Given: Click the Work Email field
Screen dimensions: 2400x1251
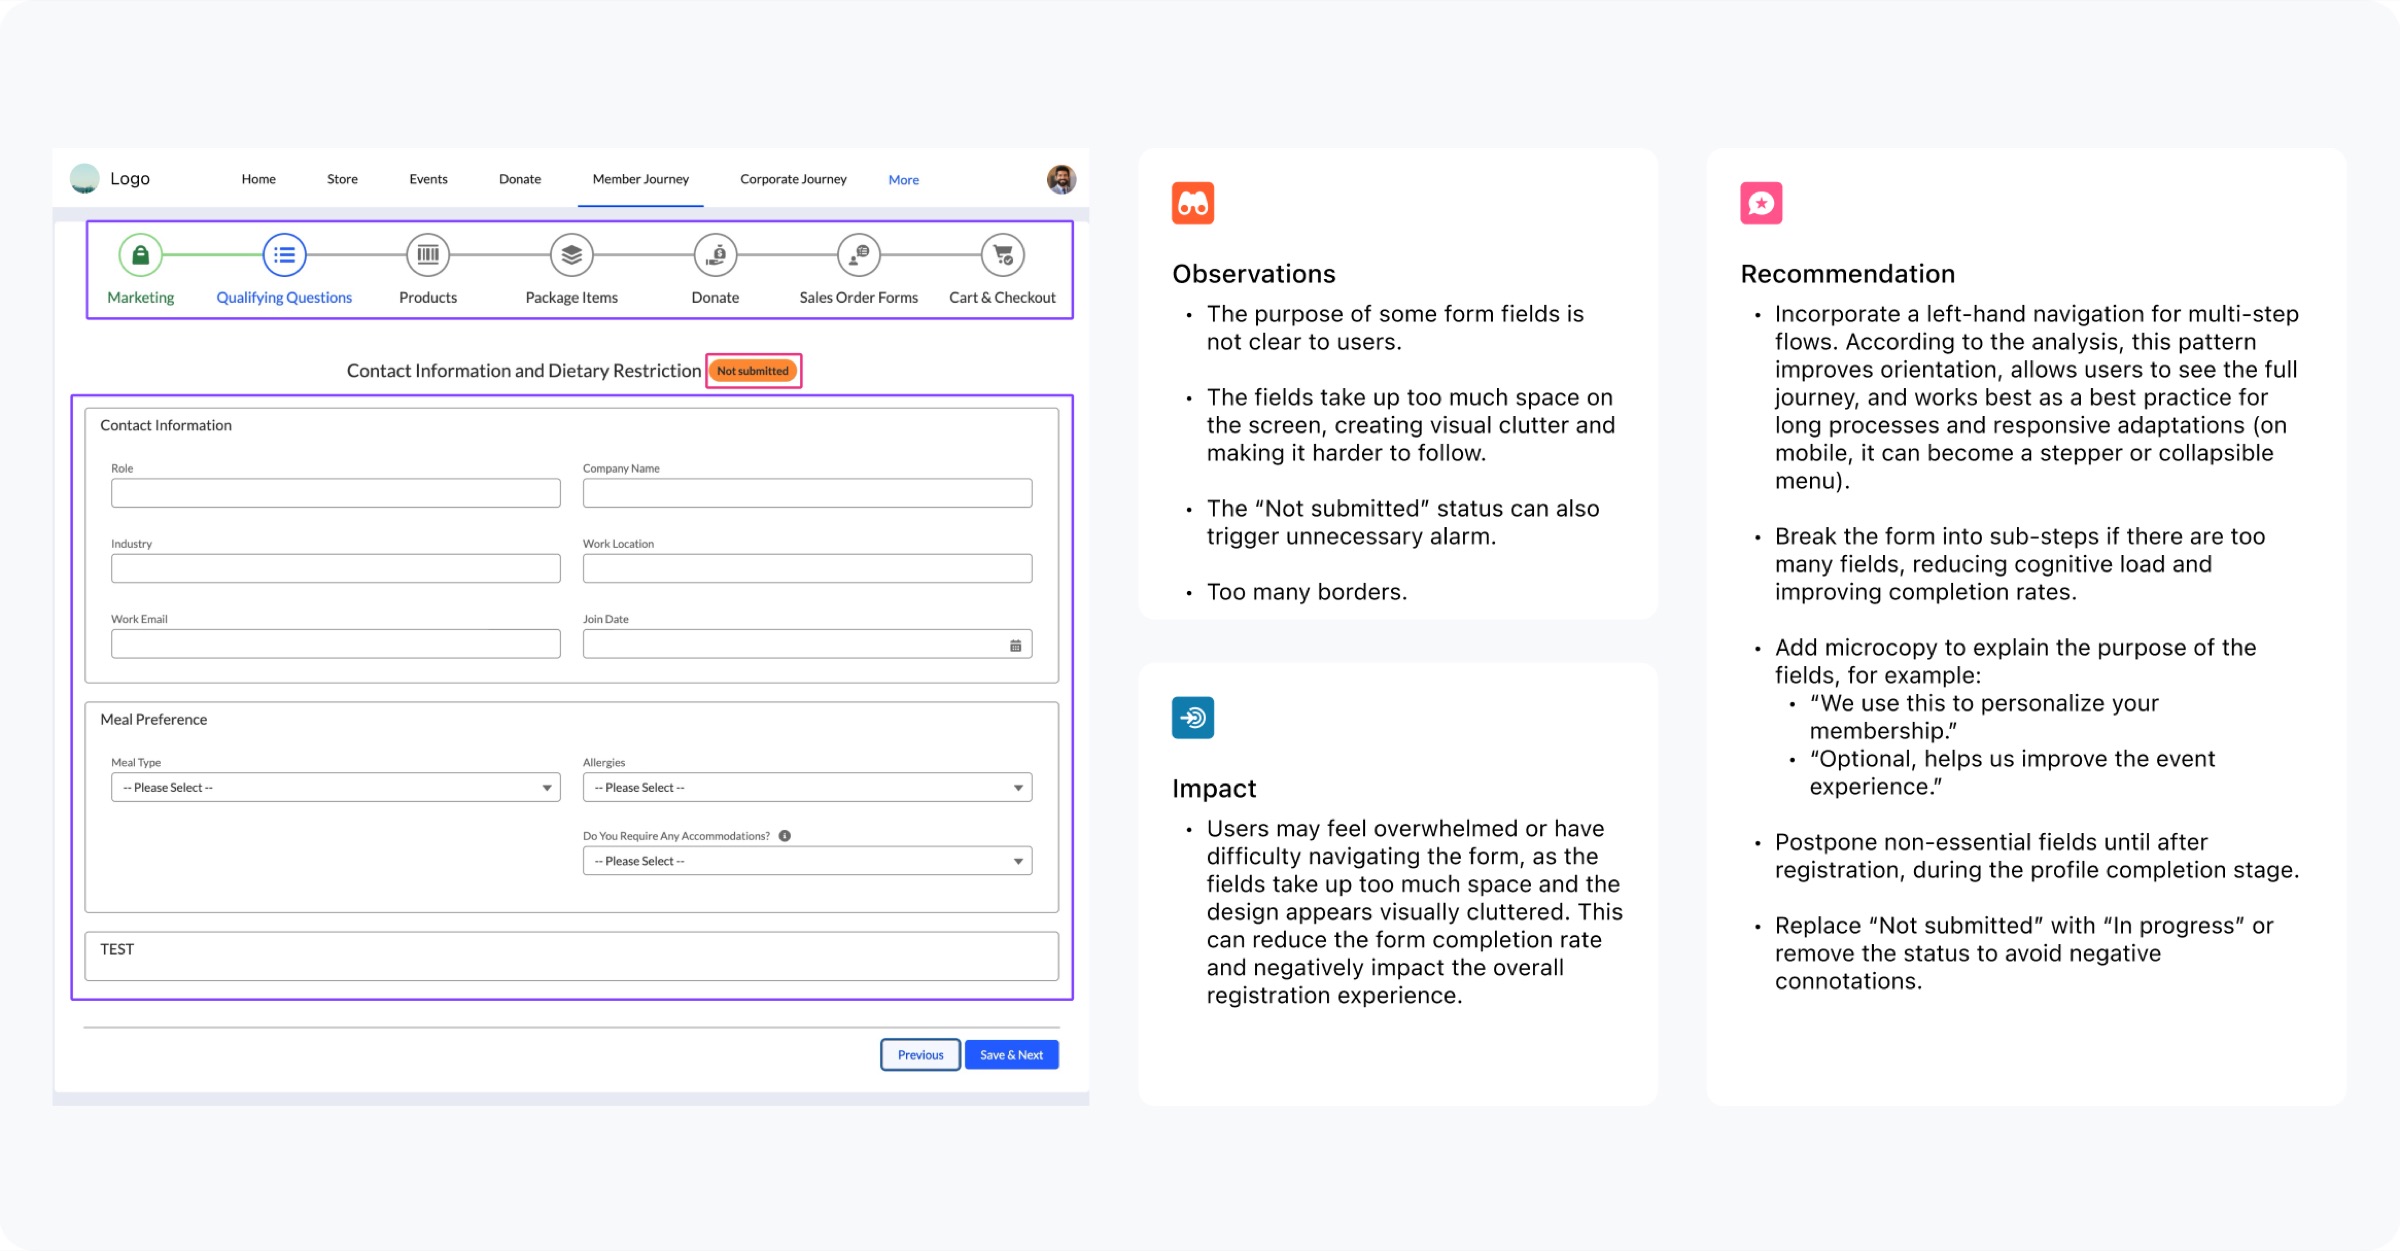Looking at the screenshot, I should [x=336, y=644].
